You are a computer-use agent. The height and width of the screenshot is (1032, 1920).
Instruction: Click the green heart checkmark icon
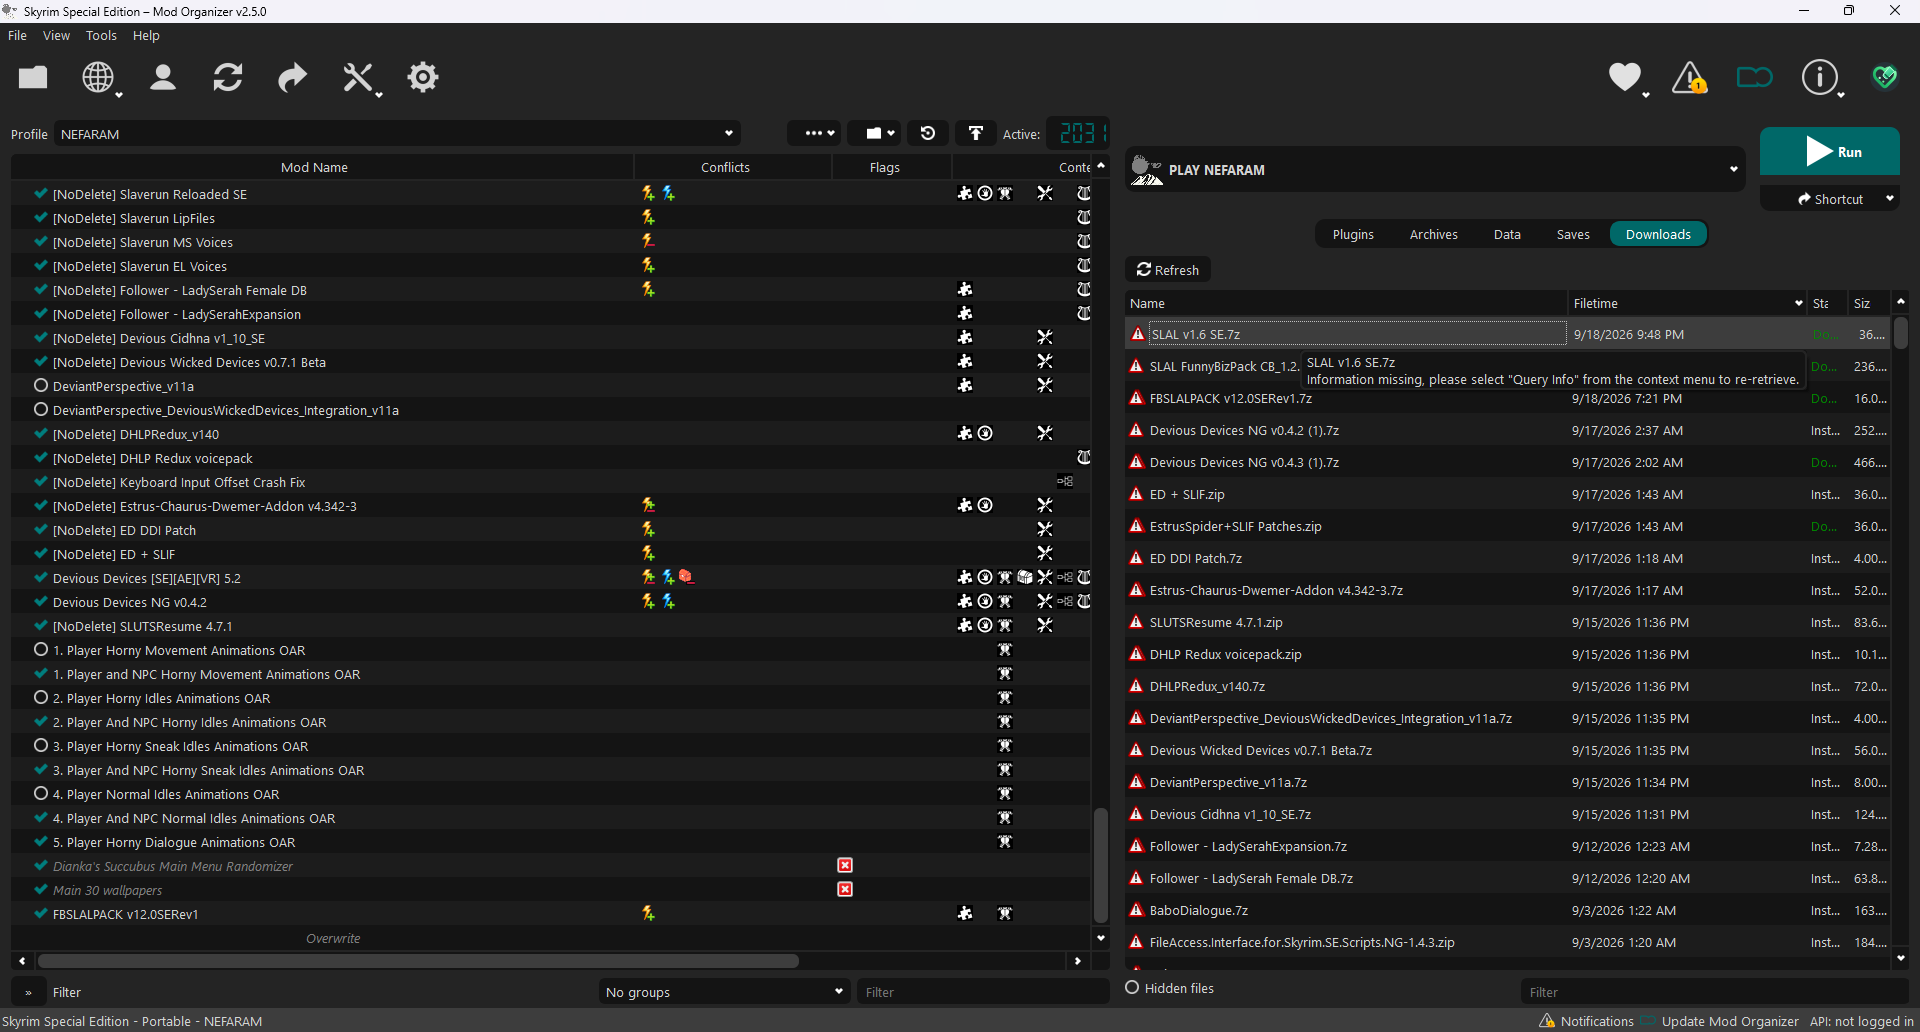[x=1885, y=77]
